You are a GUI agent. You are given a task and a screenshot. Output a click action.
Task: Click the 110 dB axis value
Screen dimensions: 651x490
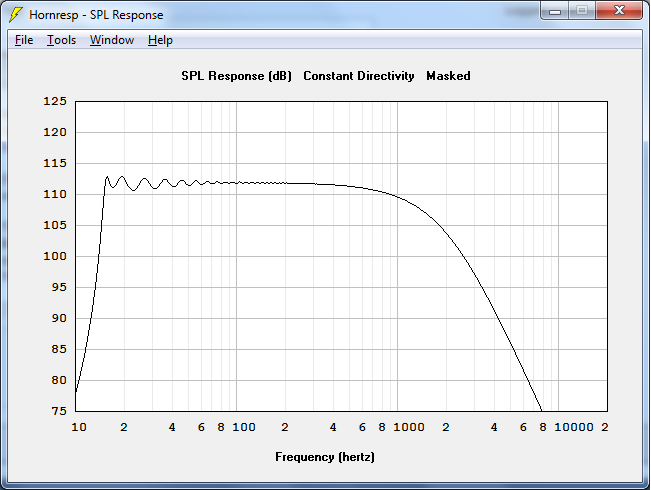click(x=55, y=194)
